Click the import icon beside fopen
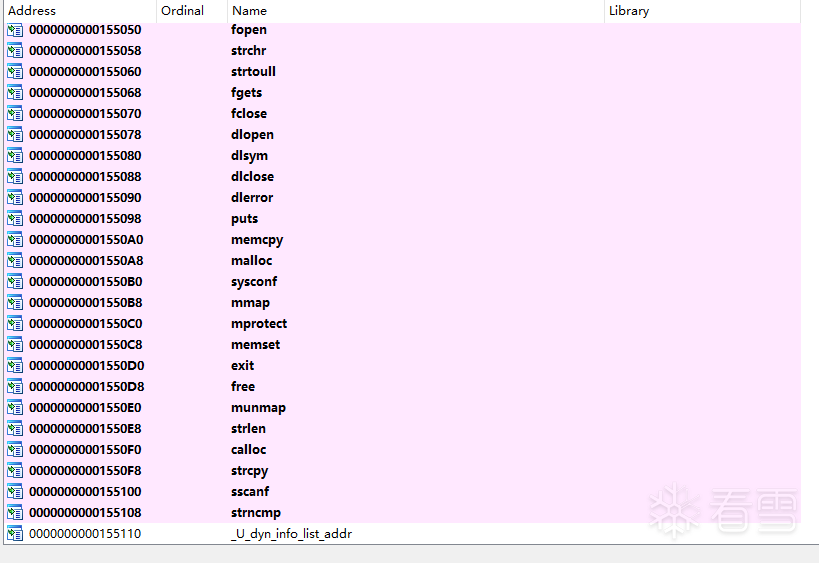Screen dimensions: 819x563 (15, 30)
